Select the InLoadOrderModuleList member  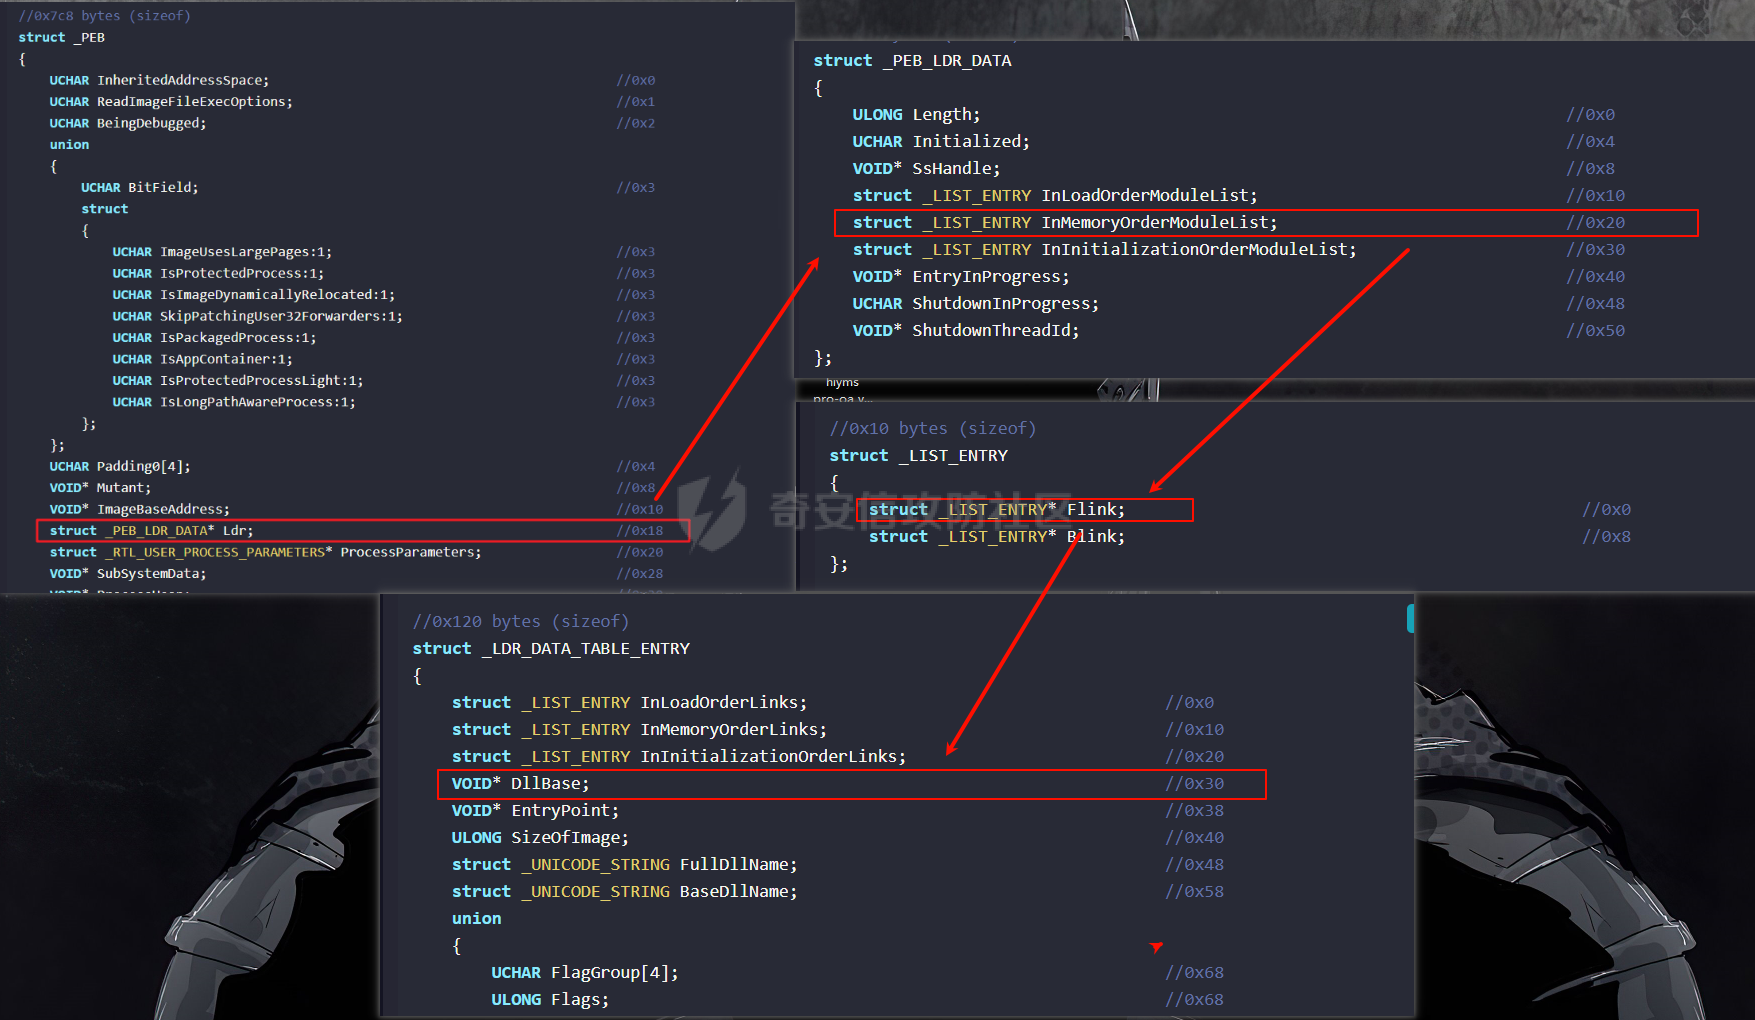click(x=1054, y=196)
